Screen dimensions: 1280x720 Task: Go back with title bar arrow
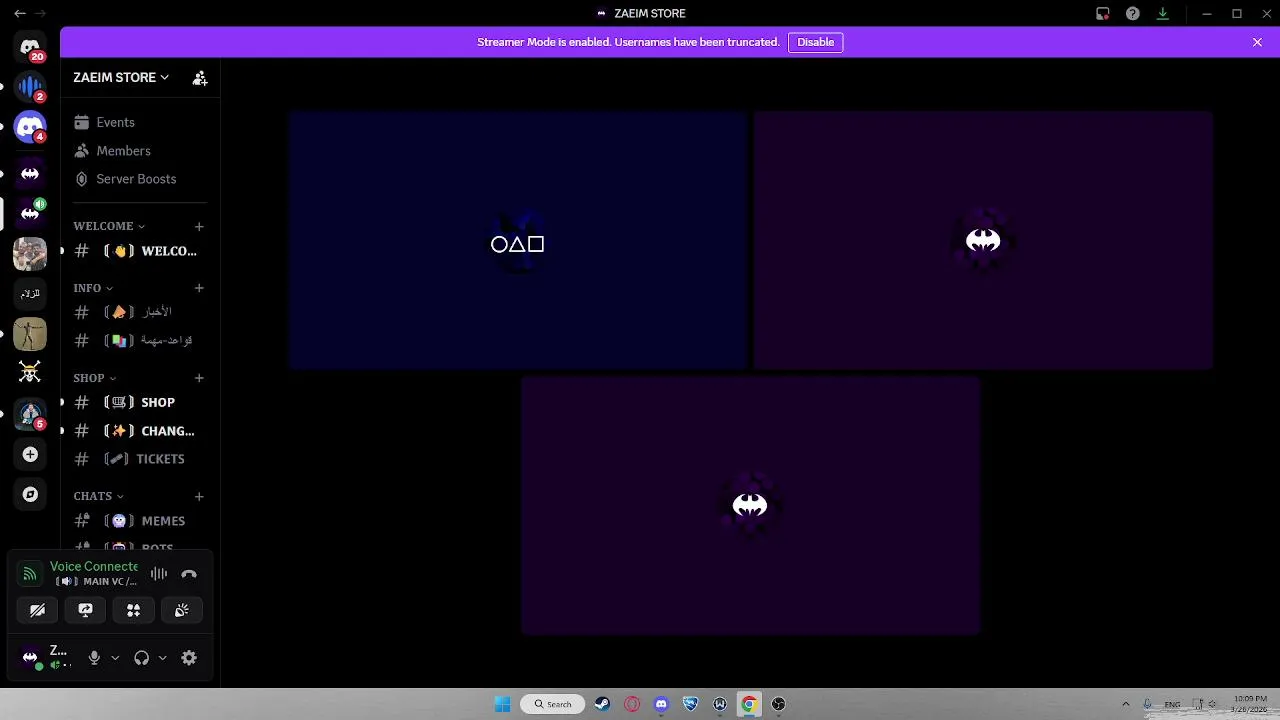point(20,13)
